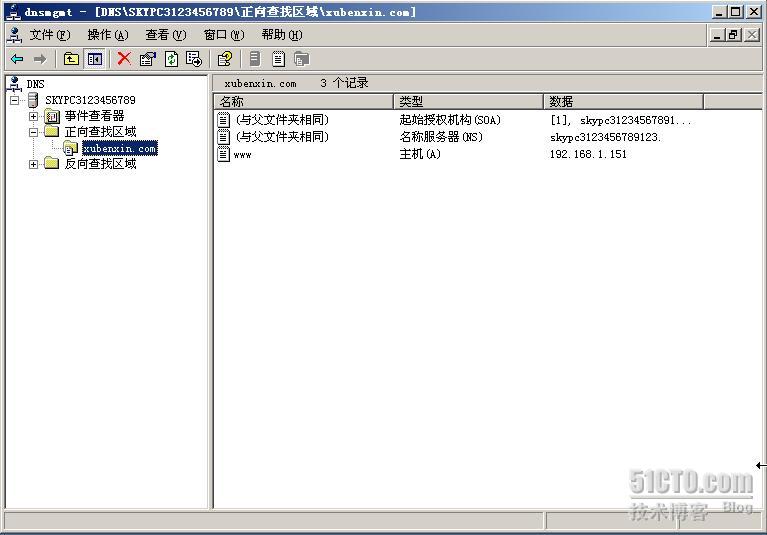Click the [1], skypc31234567891... data cell
The image size is (767, 535).
click(621, 120)
